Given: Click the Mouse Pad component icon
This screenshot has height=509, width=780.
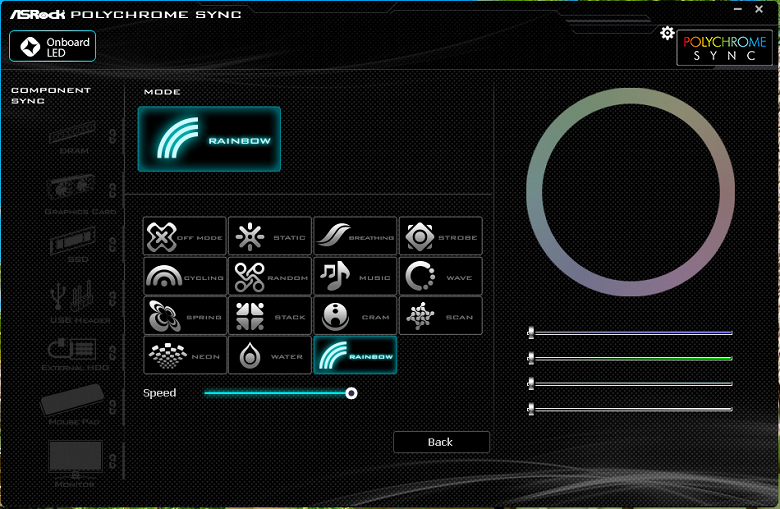Looking at the screenshot, I should coord(72,399).
